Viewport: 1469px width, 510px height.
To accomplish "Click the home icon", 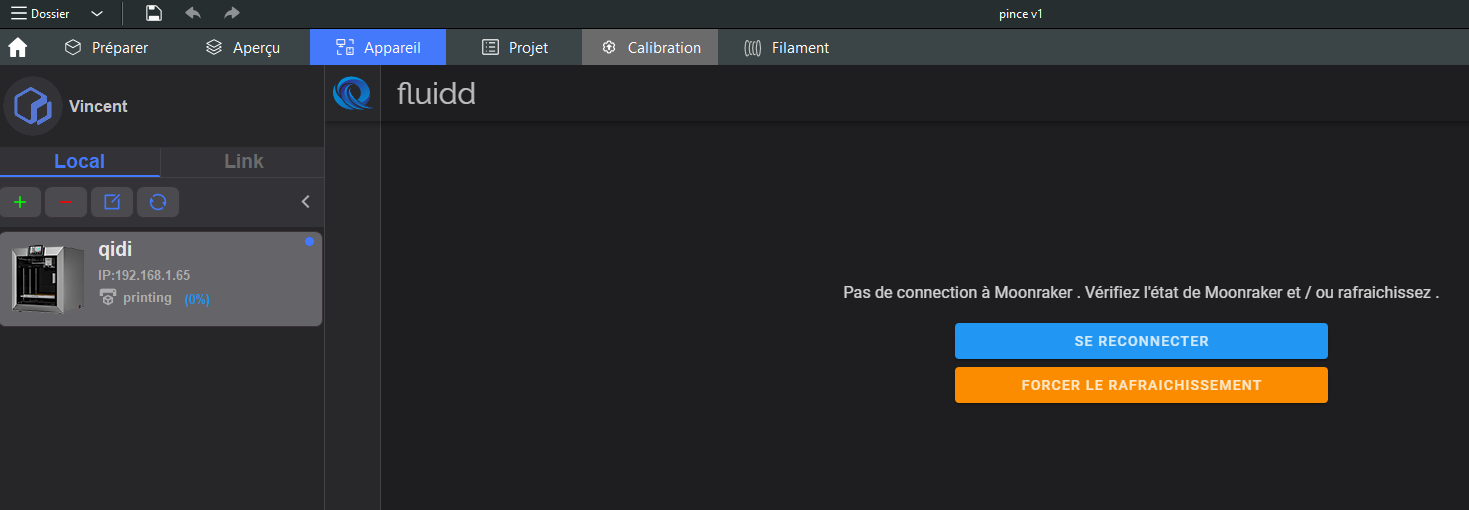I will 17,47.
